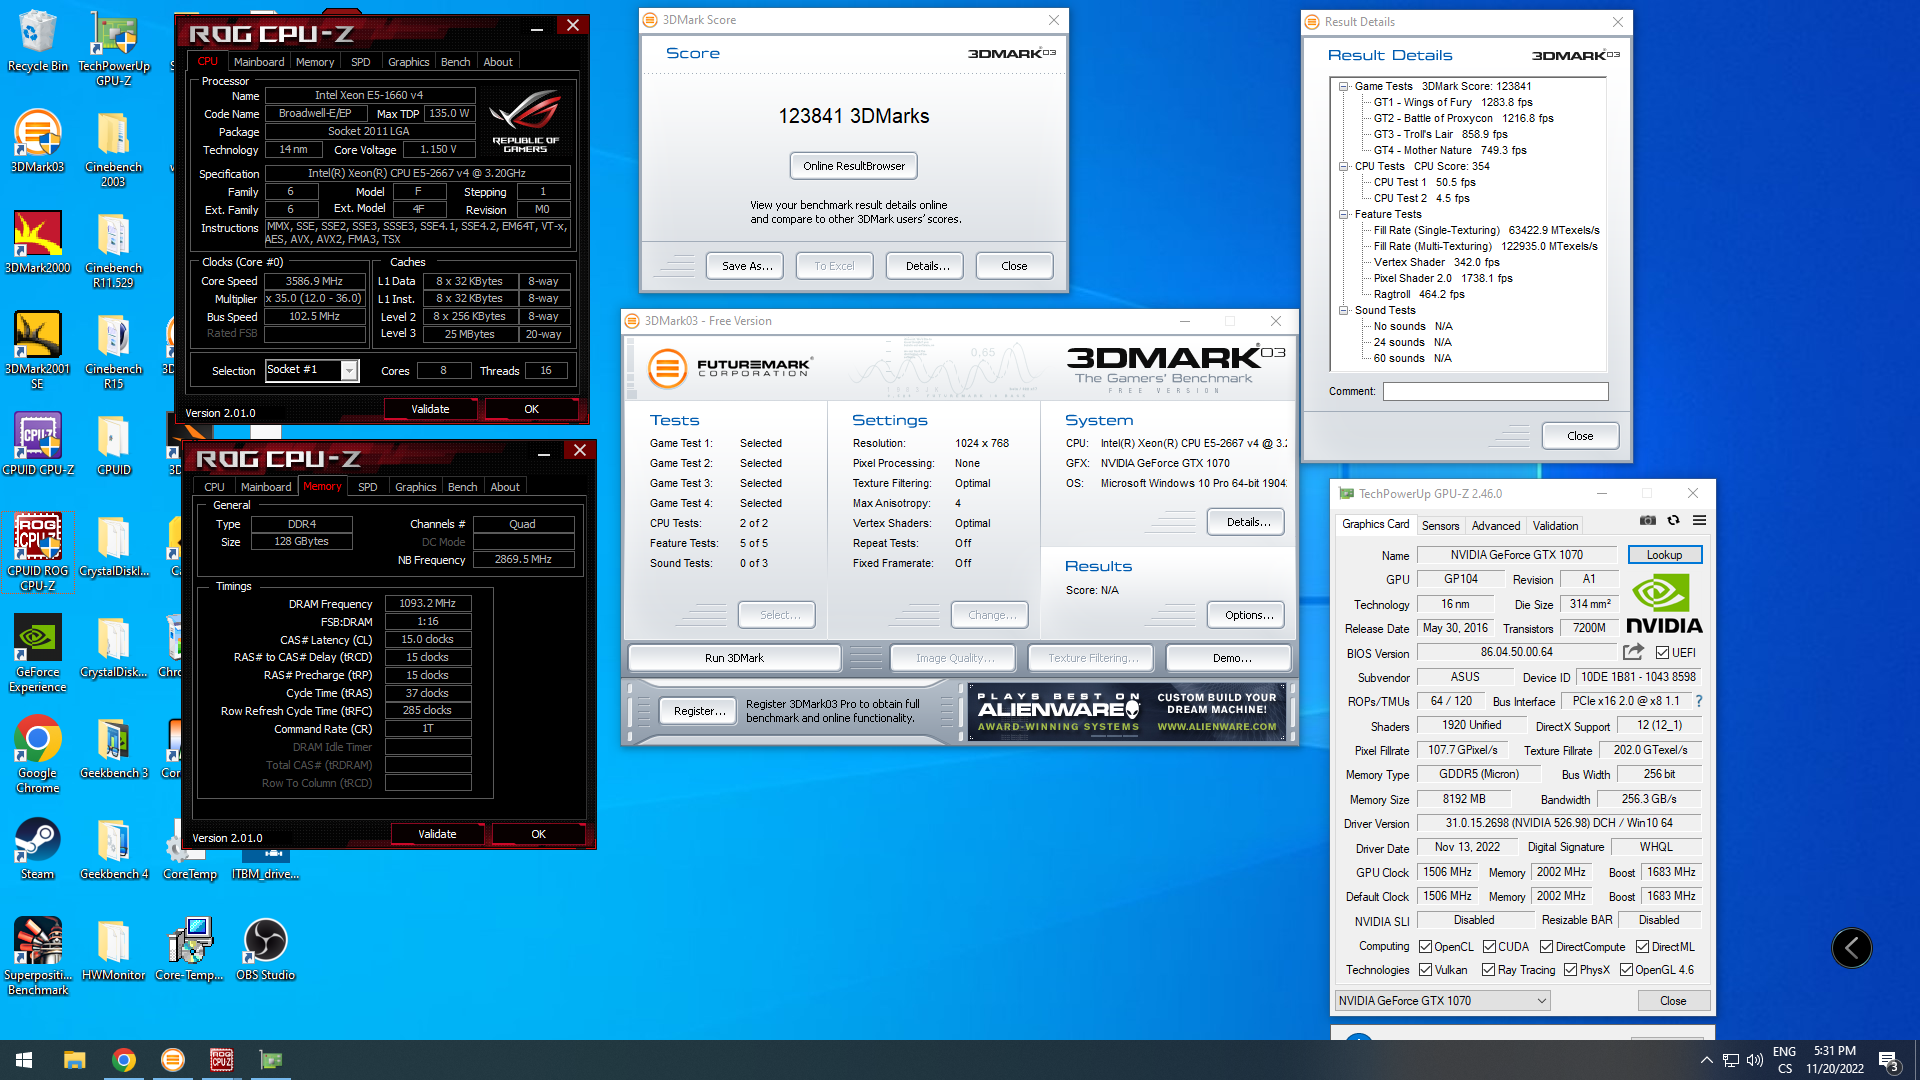This screenshot has width=1920, height=1080.
Task: Toggle the OpenGL 4.6 checkbox
Action: pyautogui.click(x=1626, y=969)
